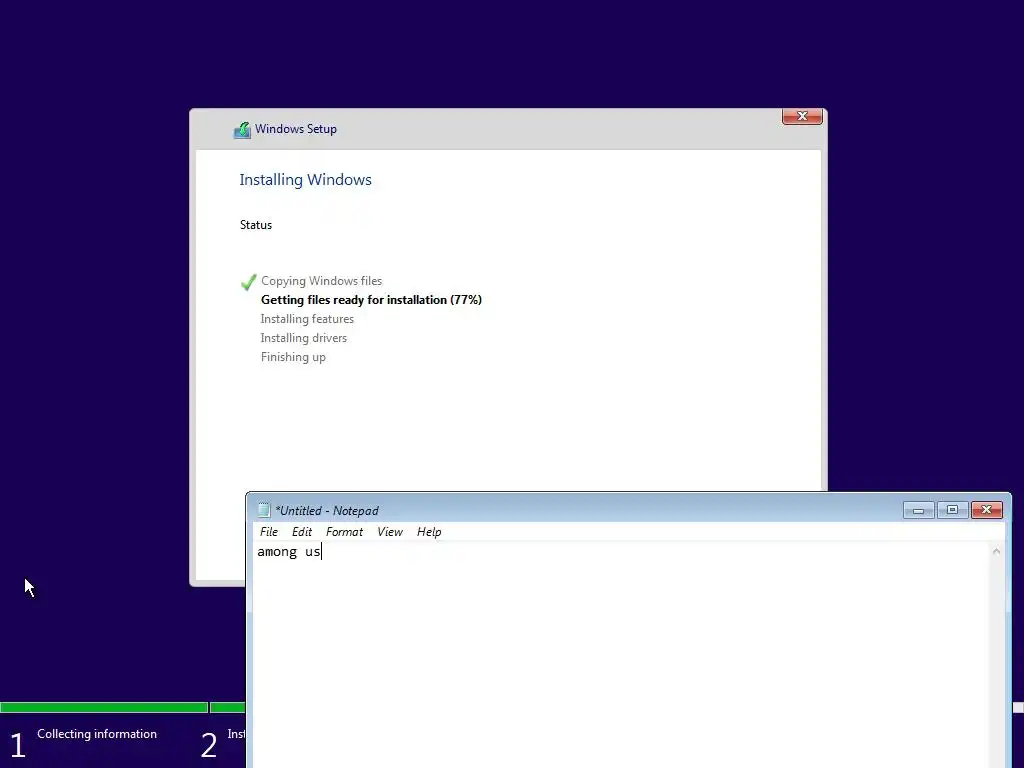1024x768 pixels.
Task: Click the 'Status' label in Windows Setup
Action: [255, 225]
